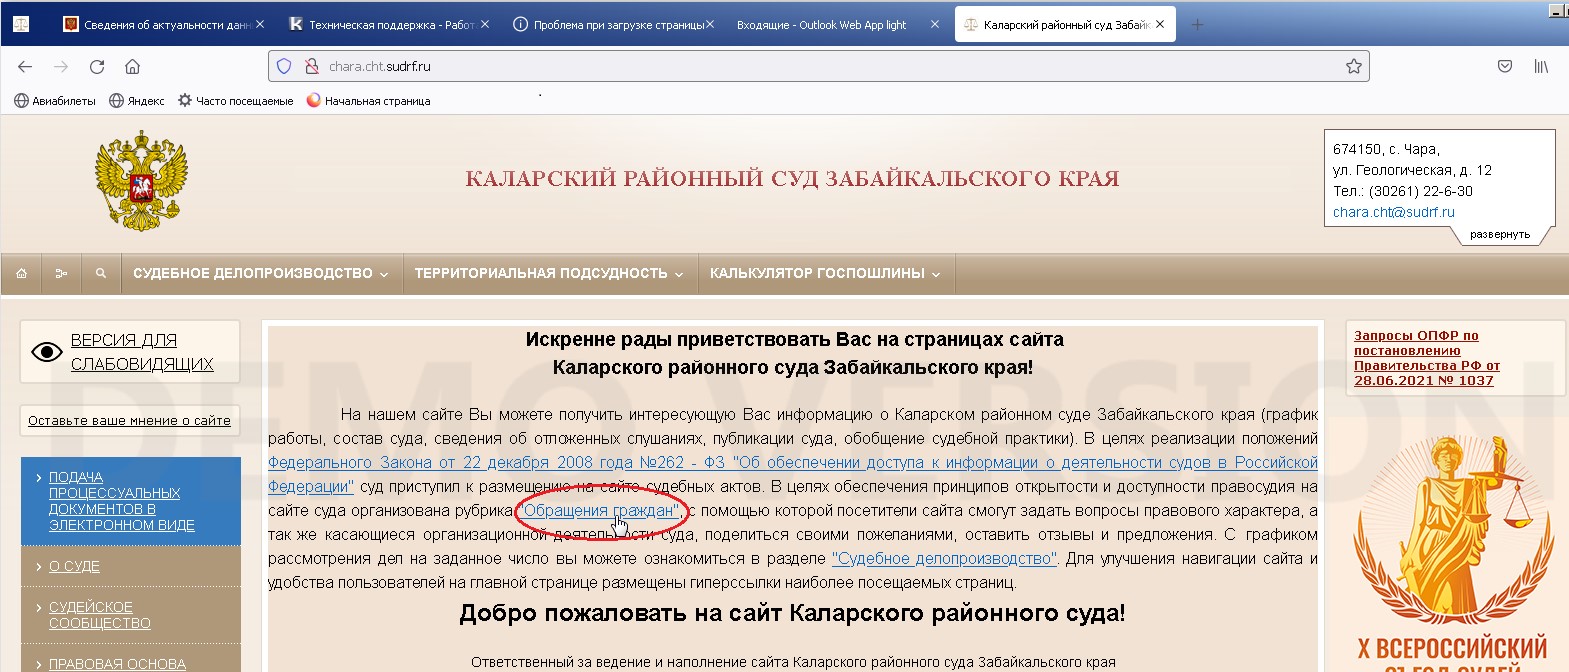Switch to the Outlook Web App tab
The image size is (1569, 672).
point(821,25)
